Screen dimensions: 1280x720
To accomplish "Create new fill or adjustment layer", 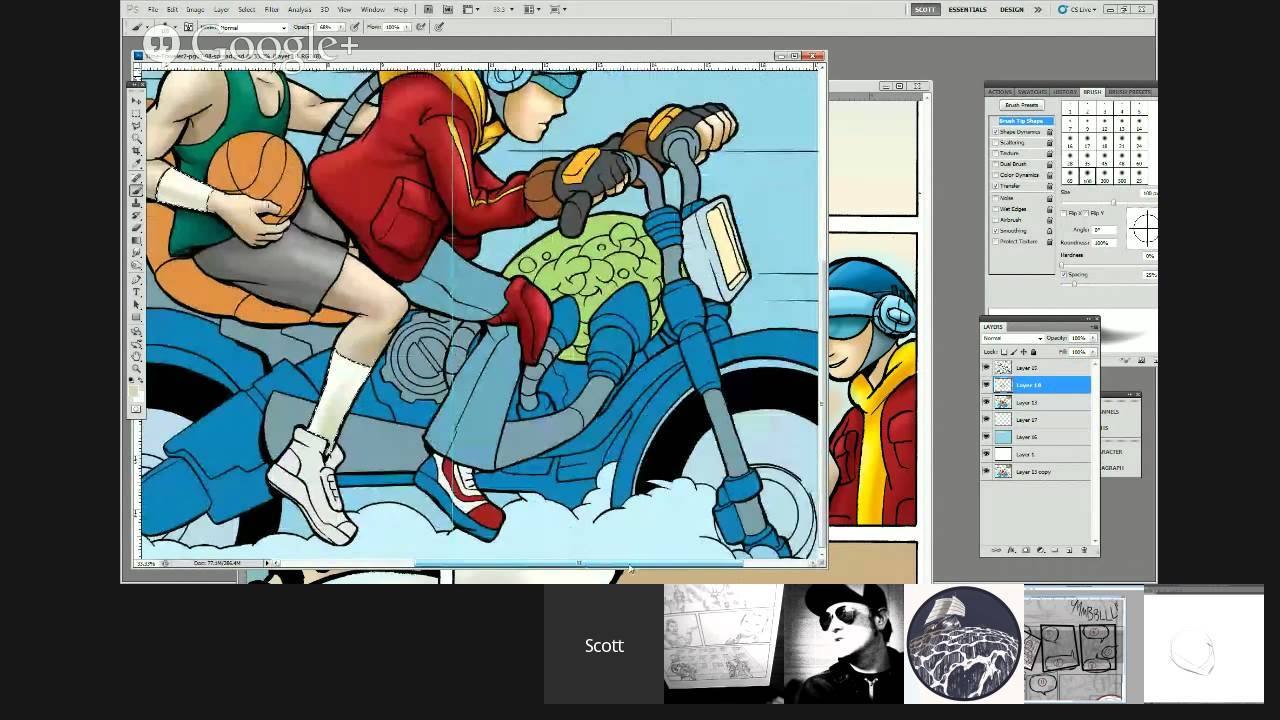I will [x=1040, y=550].
